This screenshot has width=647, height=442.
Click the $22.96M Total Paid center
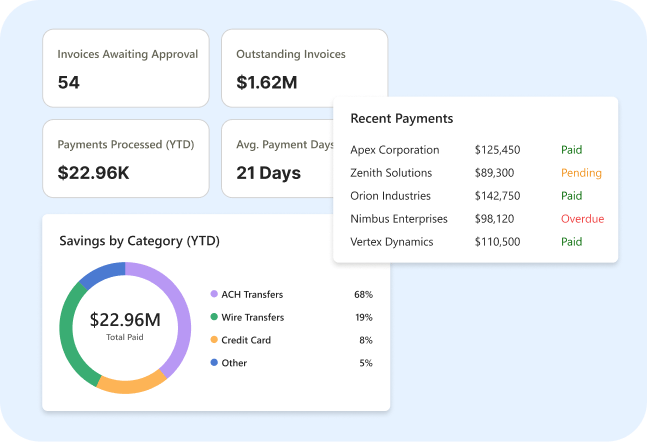(x=125, y=325)
